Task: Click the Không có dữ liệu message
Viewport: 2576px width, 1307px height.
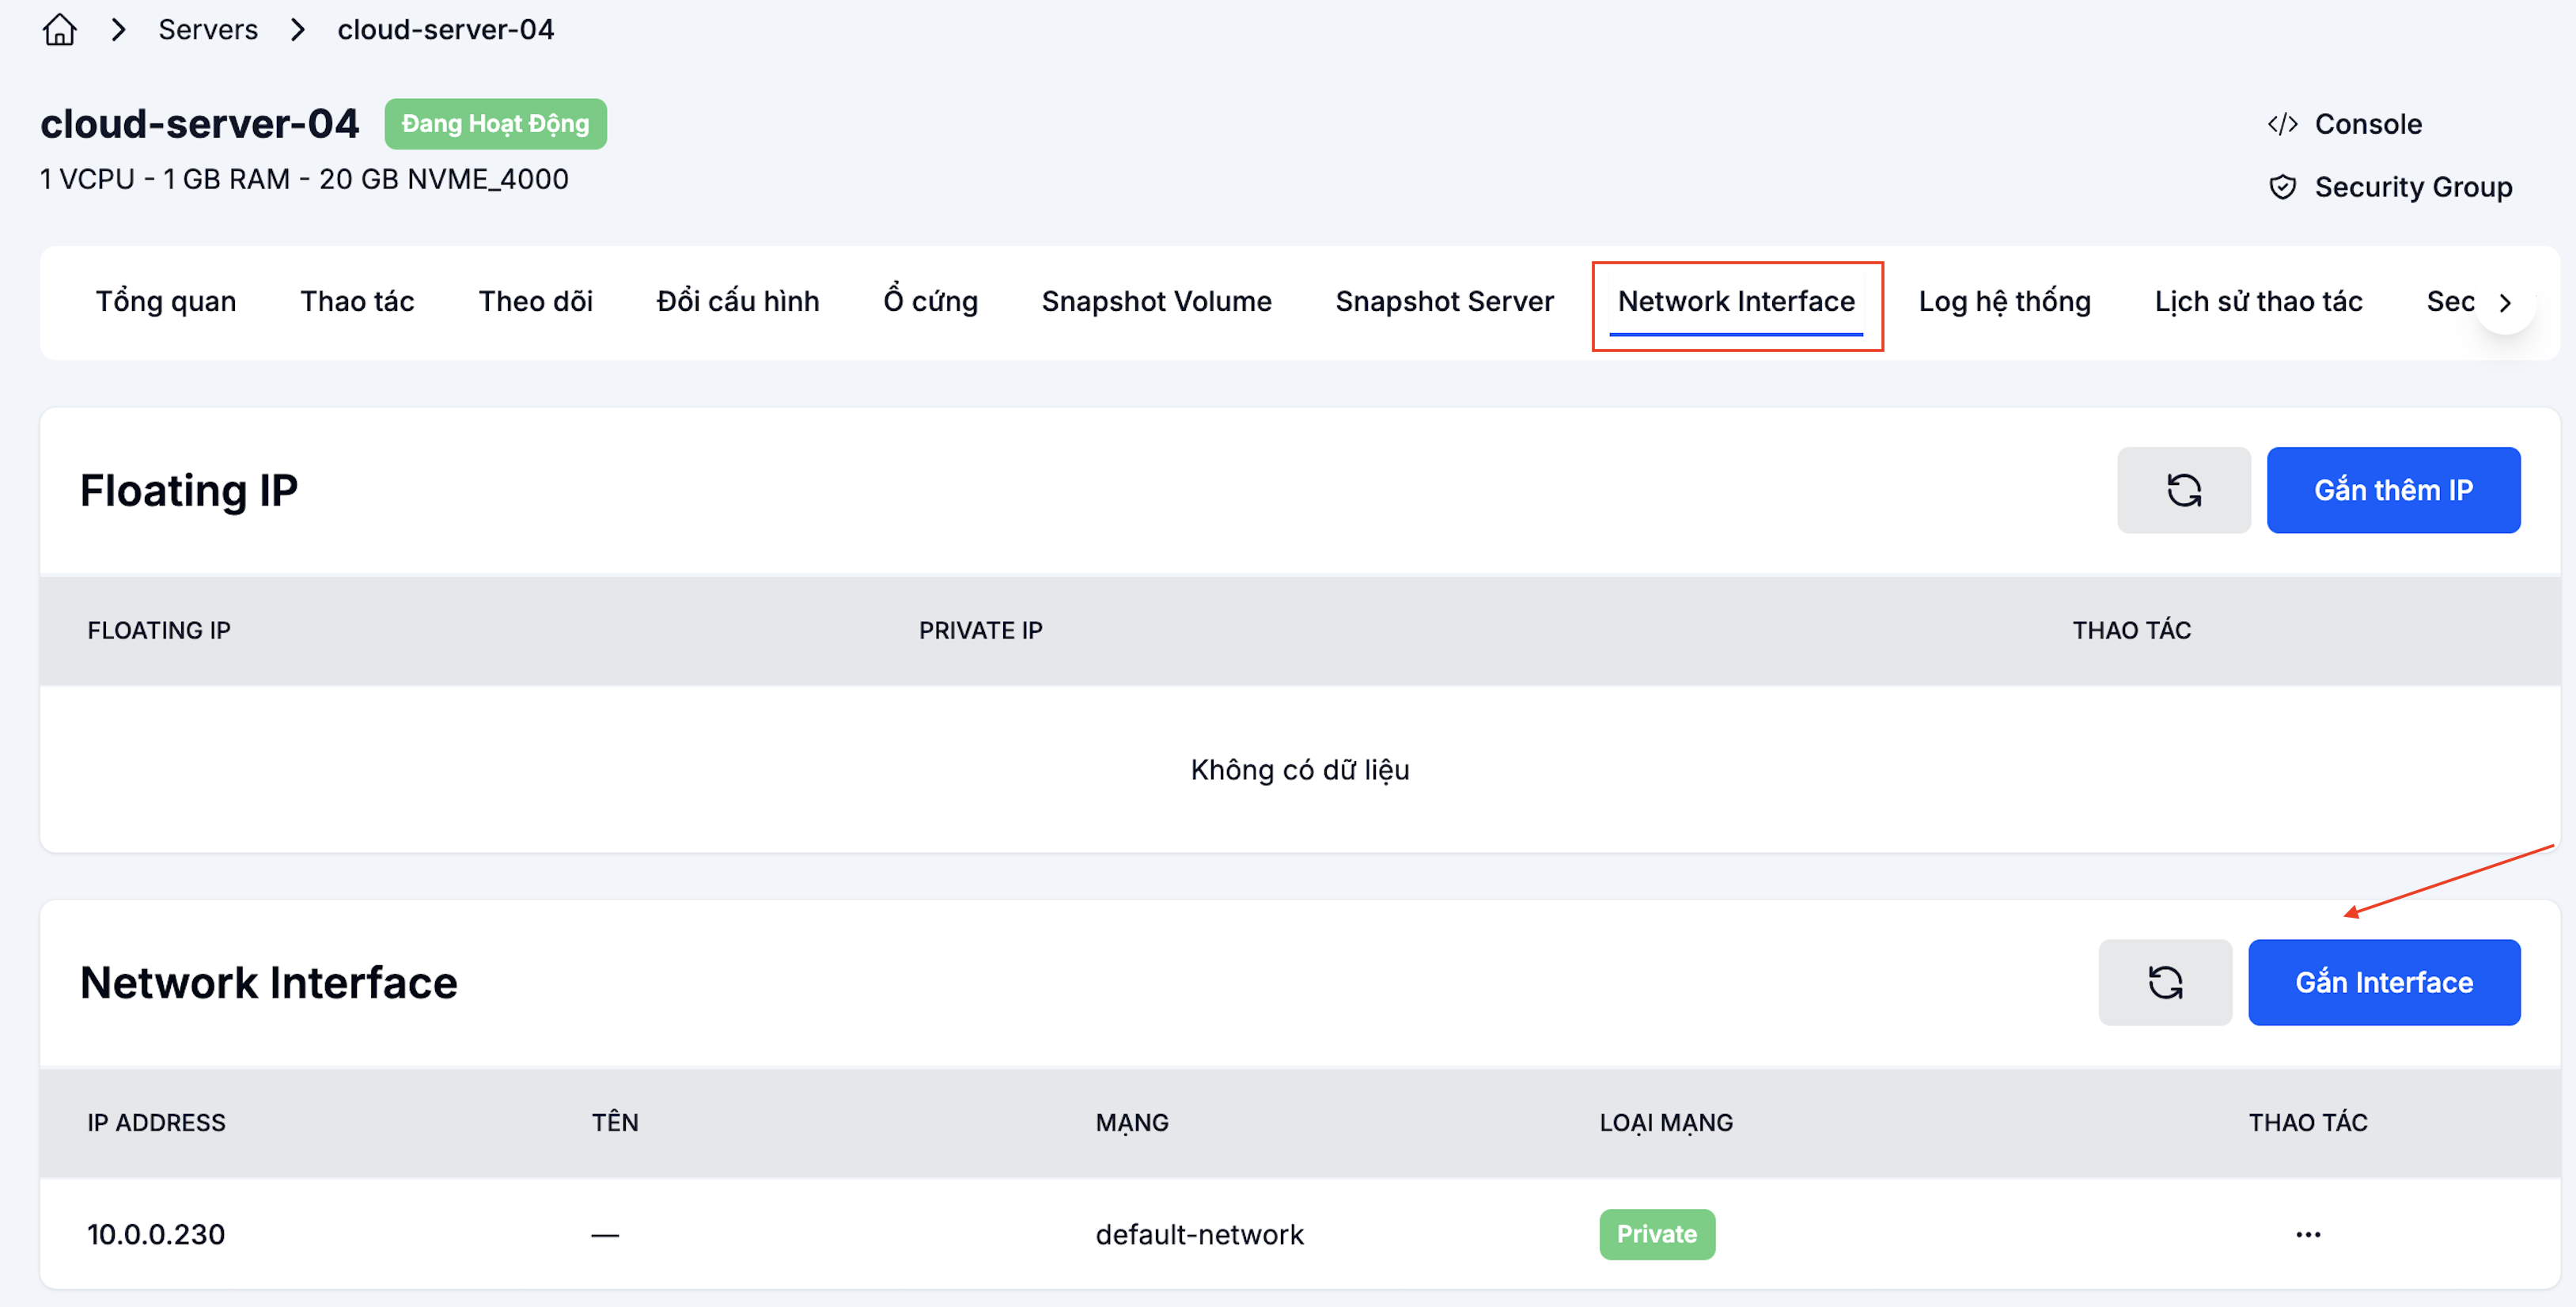Action: [x=1299, y=769]
